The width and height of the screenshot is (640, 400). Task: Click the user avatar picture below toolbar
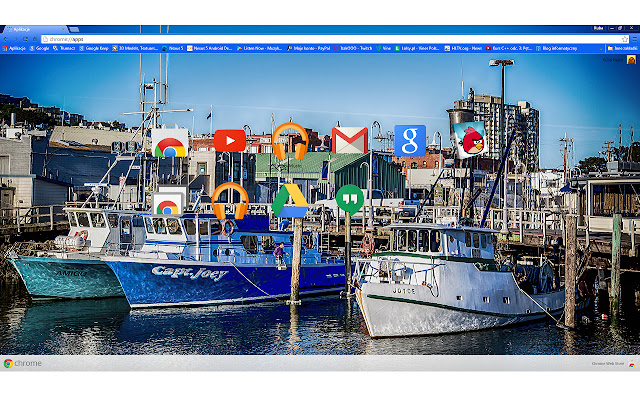pos(631,60)
